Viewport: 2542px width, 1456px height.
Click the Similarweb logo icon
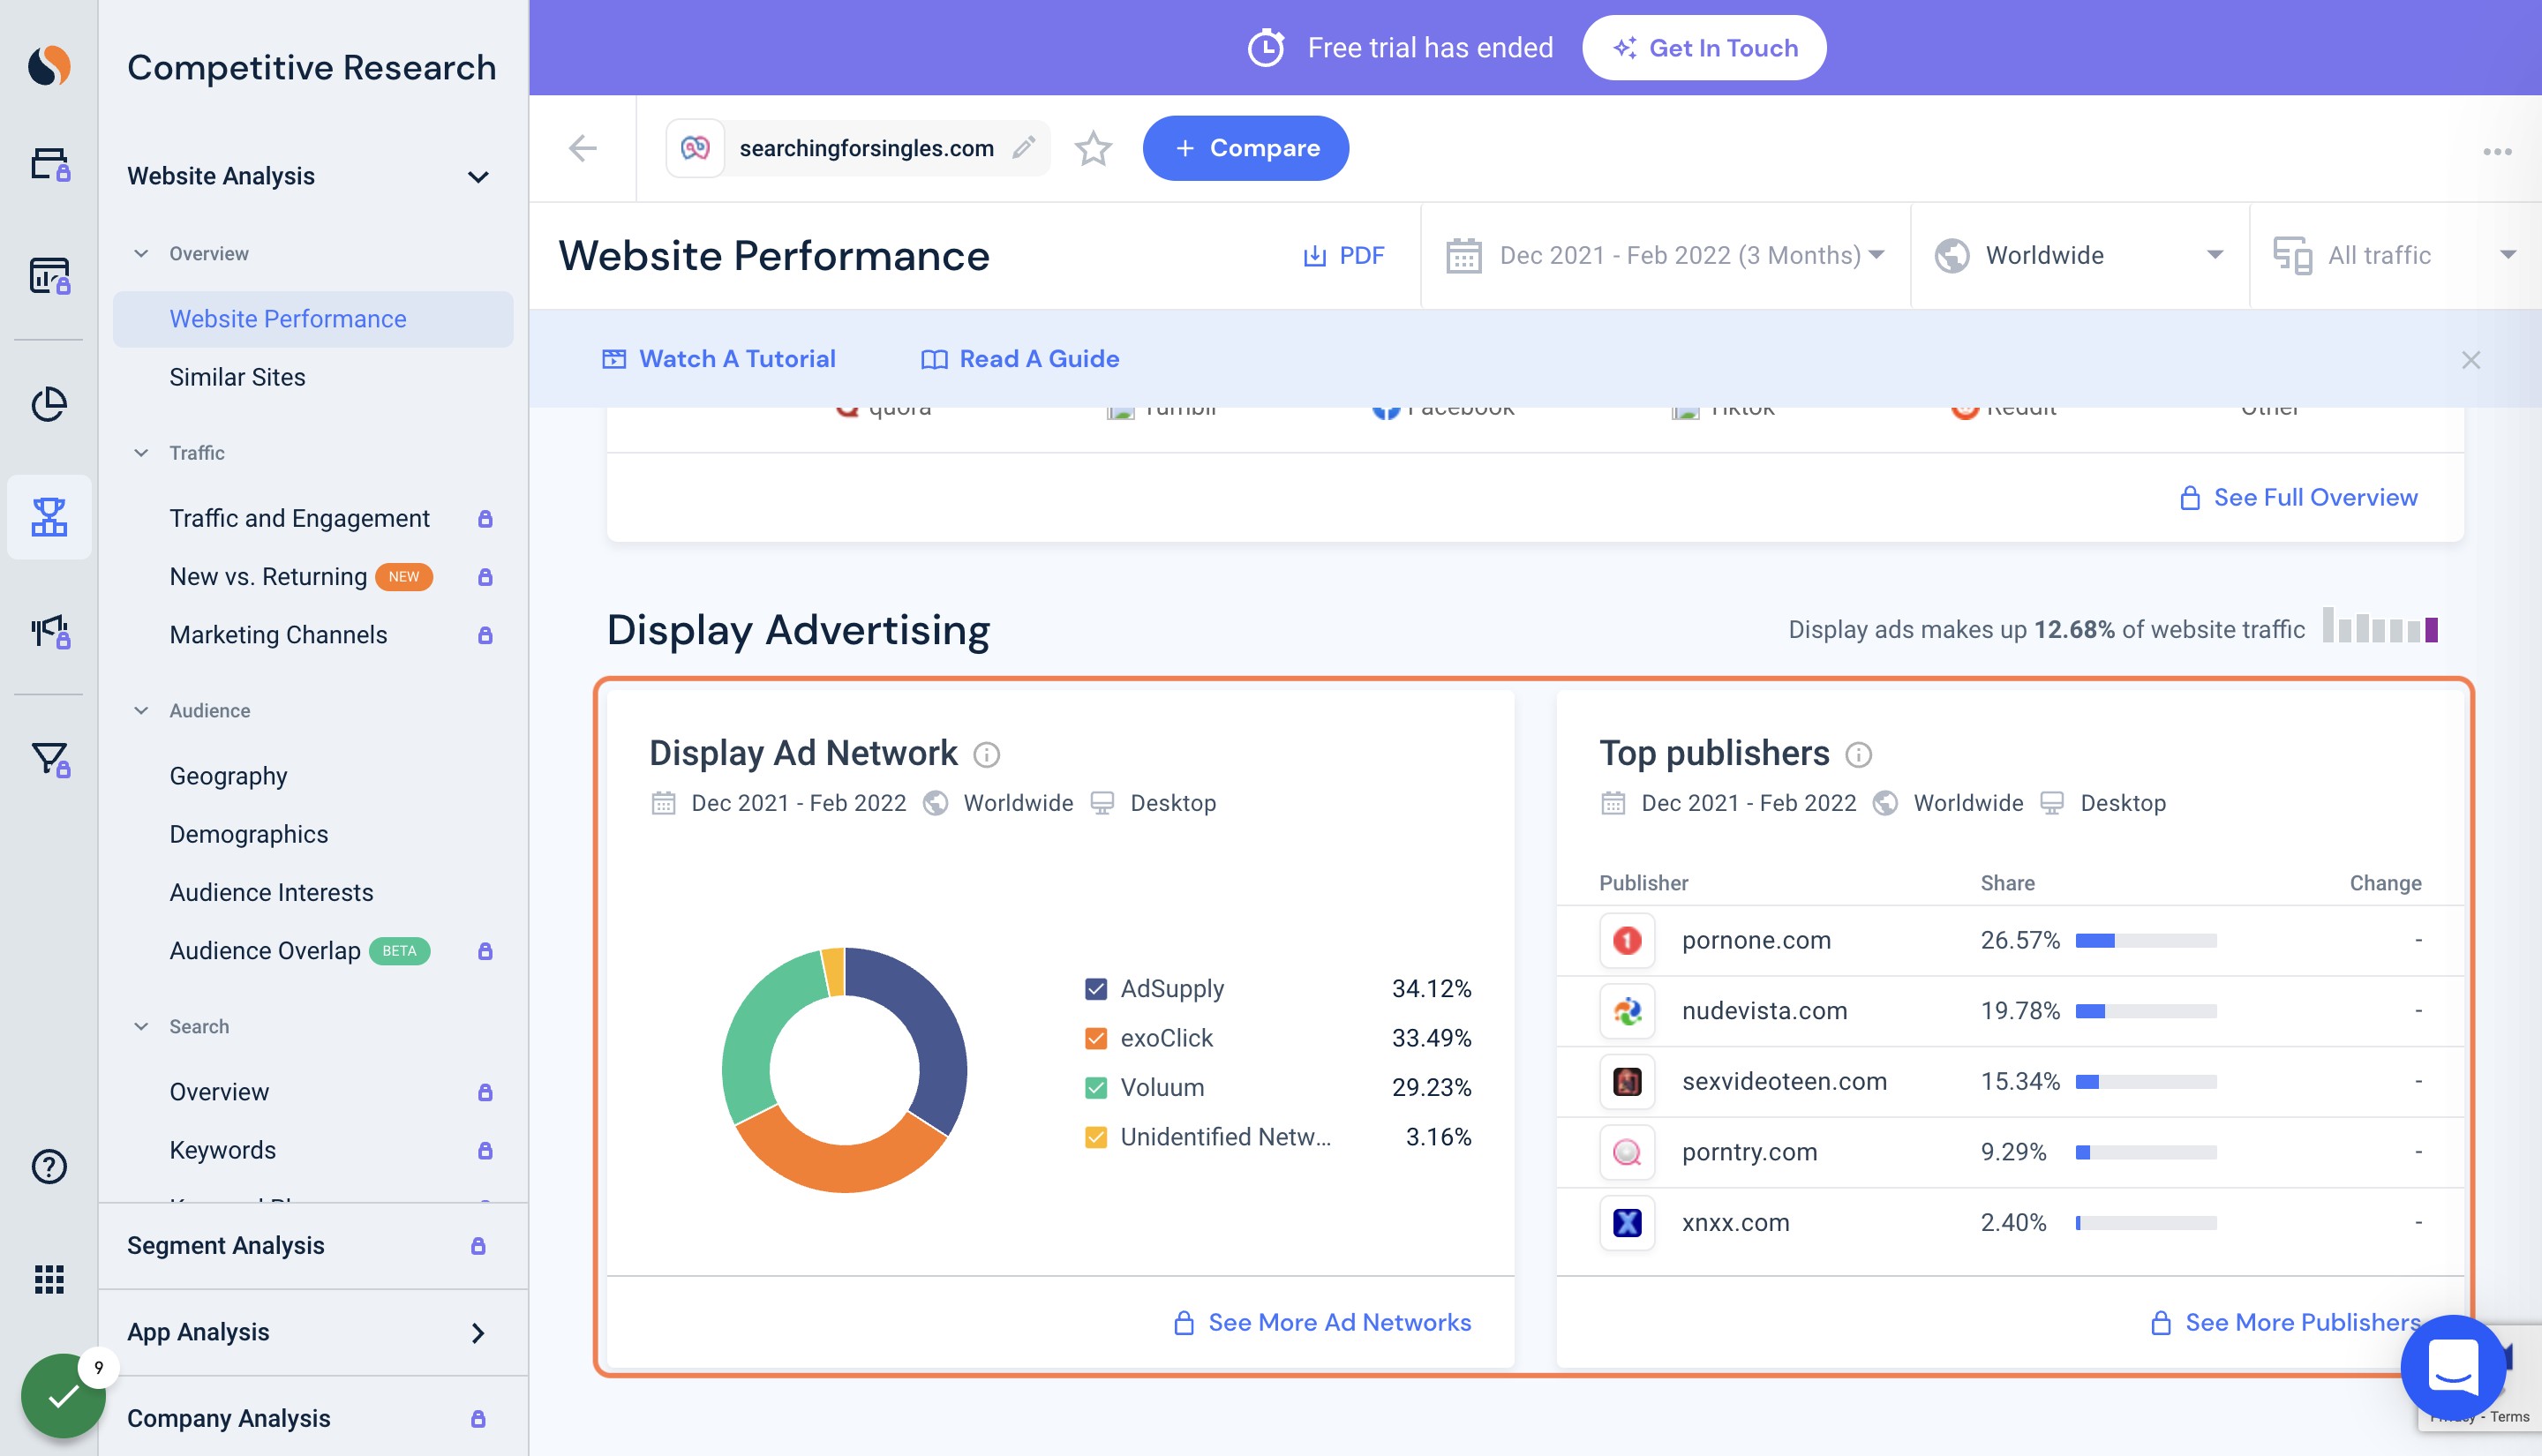point(49,66)
